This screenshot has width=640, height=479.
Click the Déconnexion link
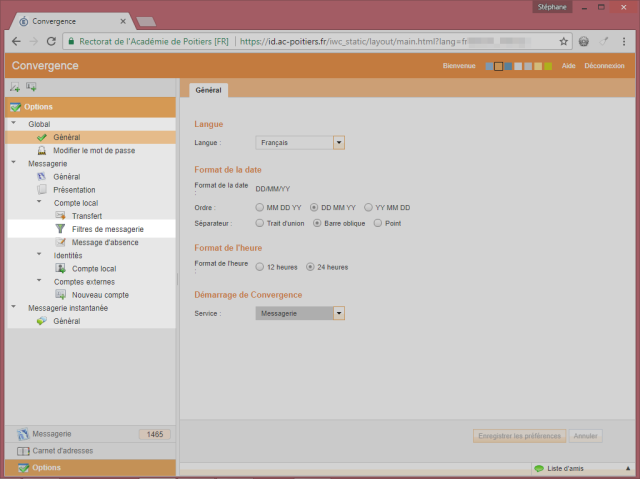coord(604,66)
